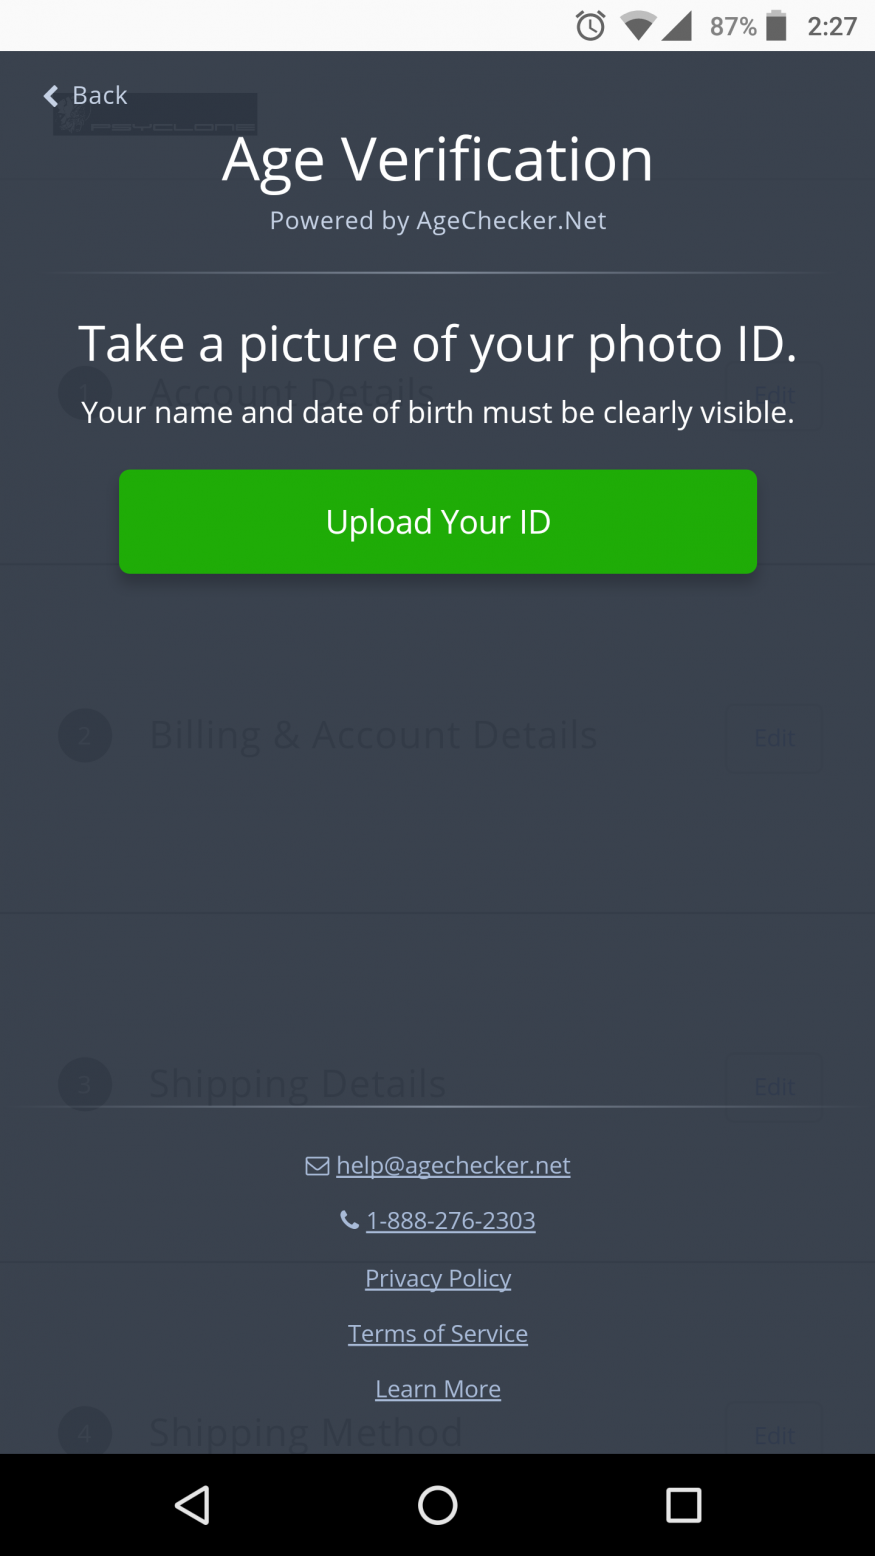Open the Privacy Policy link
Viewport: 875px width, 1556px height.
[438, 1278]
